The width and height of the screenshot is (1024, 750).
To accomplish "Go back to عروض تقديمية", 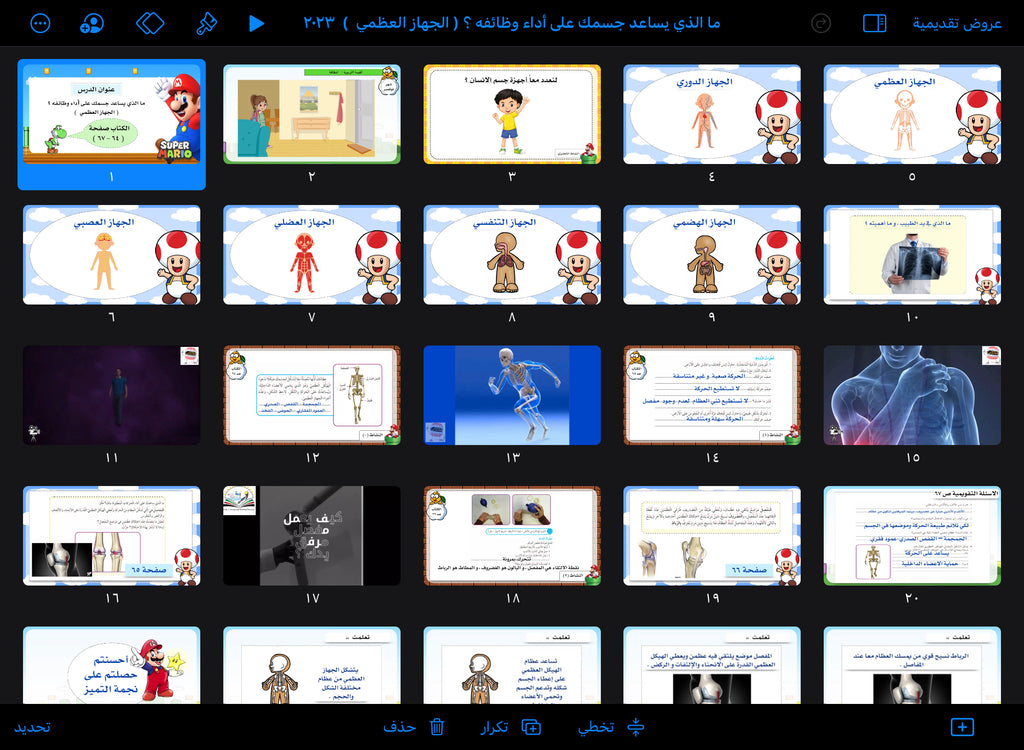I will (957, 24).
